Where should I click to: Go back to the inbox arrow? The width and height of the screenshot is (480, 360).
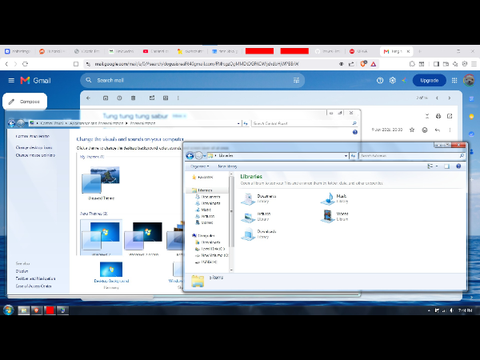pos(88,98)
